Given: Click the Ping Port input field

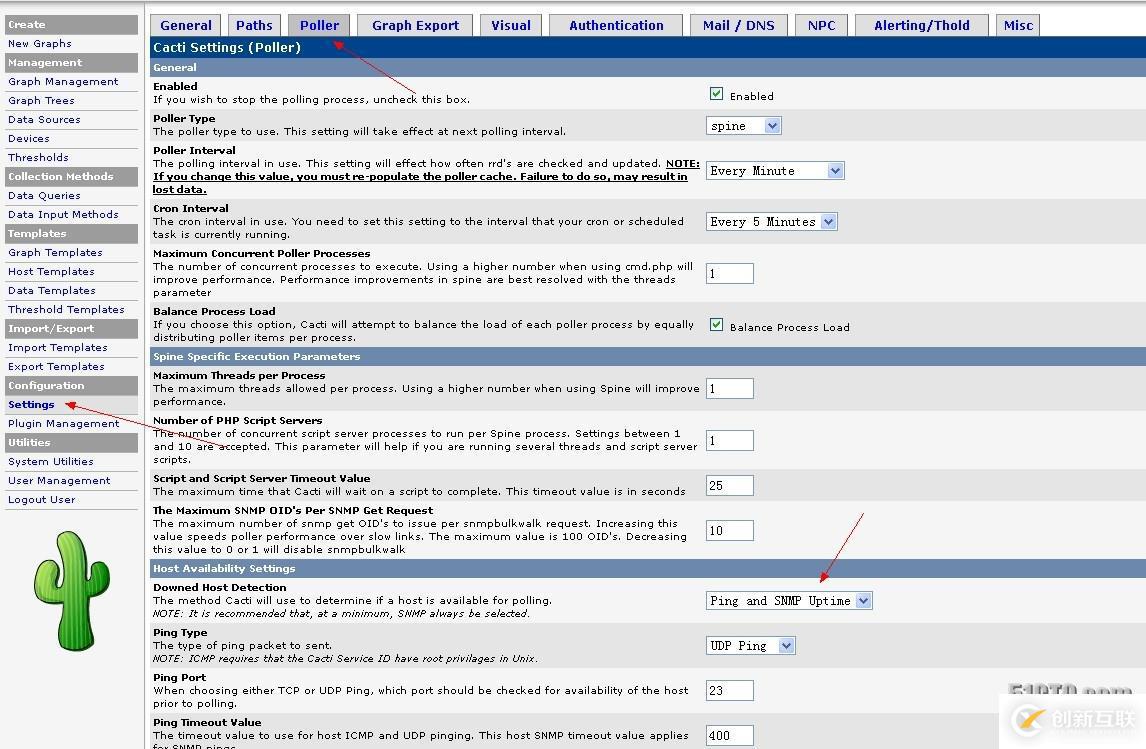Looking at the screenshot, I should point(729,690).
